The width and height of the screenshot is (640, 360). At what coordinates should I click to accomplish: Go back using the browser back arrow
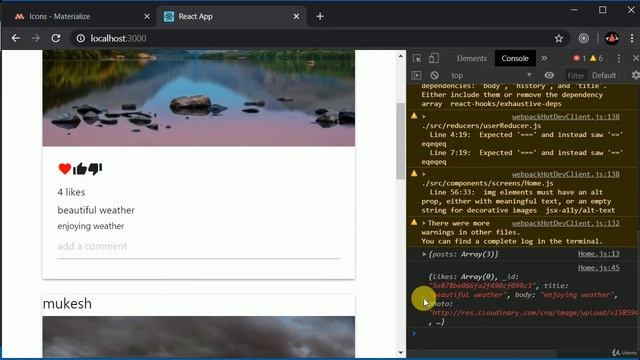click(16, 38)
